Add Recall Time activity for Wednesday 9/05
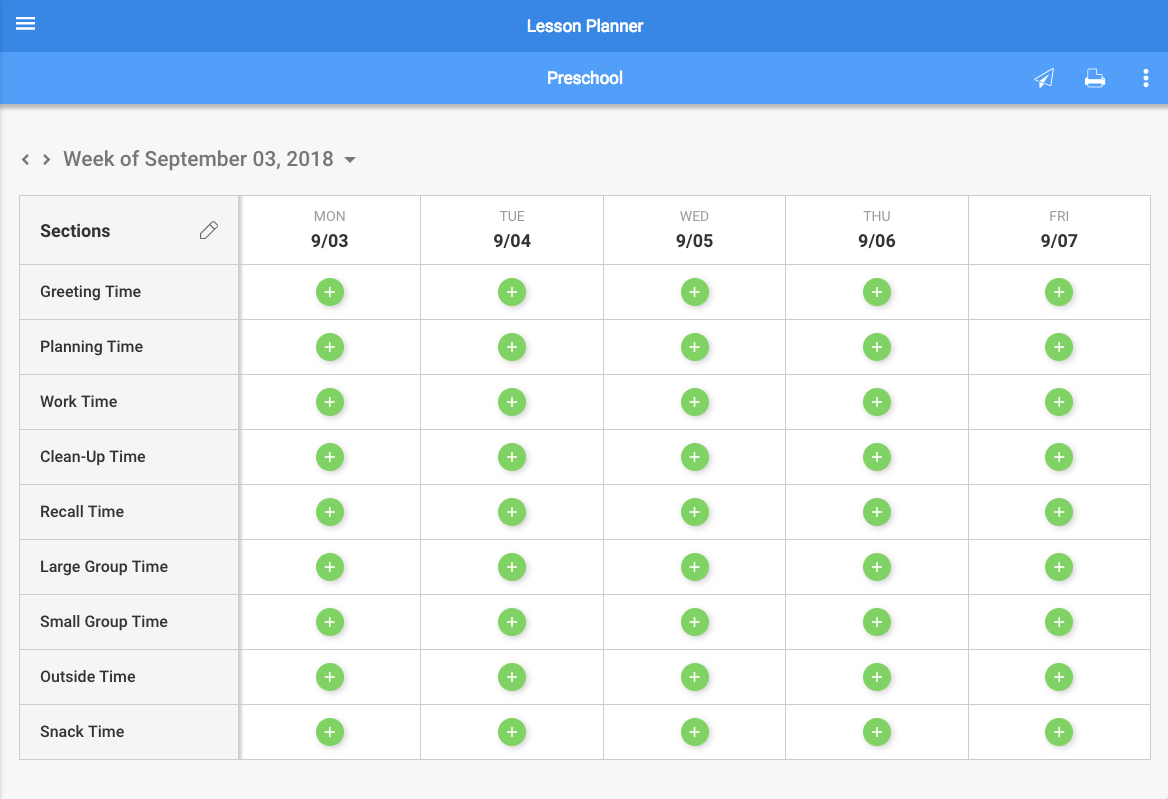This screenshot has height=799, width=1168. pos(694,512)
